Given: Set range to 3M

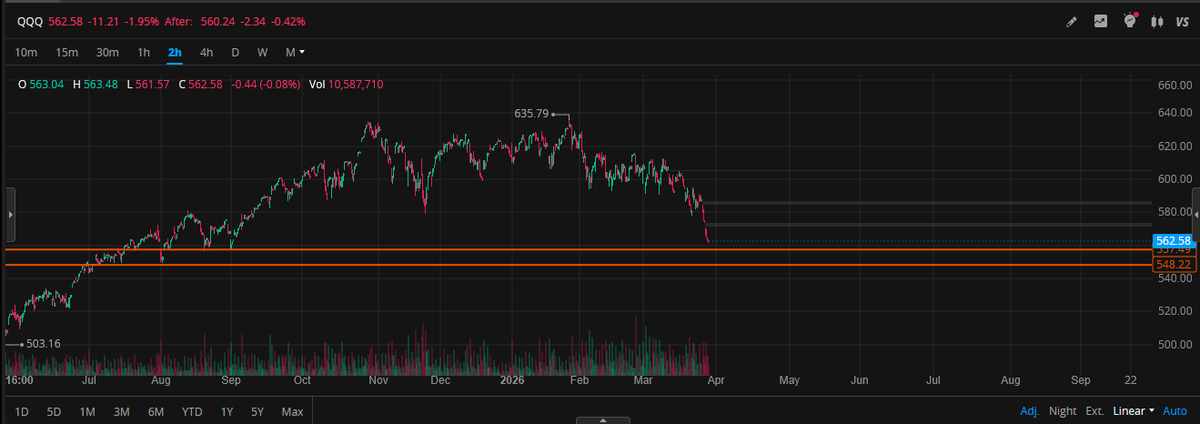Looking at the screenshot, I should coord(121,411).
